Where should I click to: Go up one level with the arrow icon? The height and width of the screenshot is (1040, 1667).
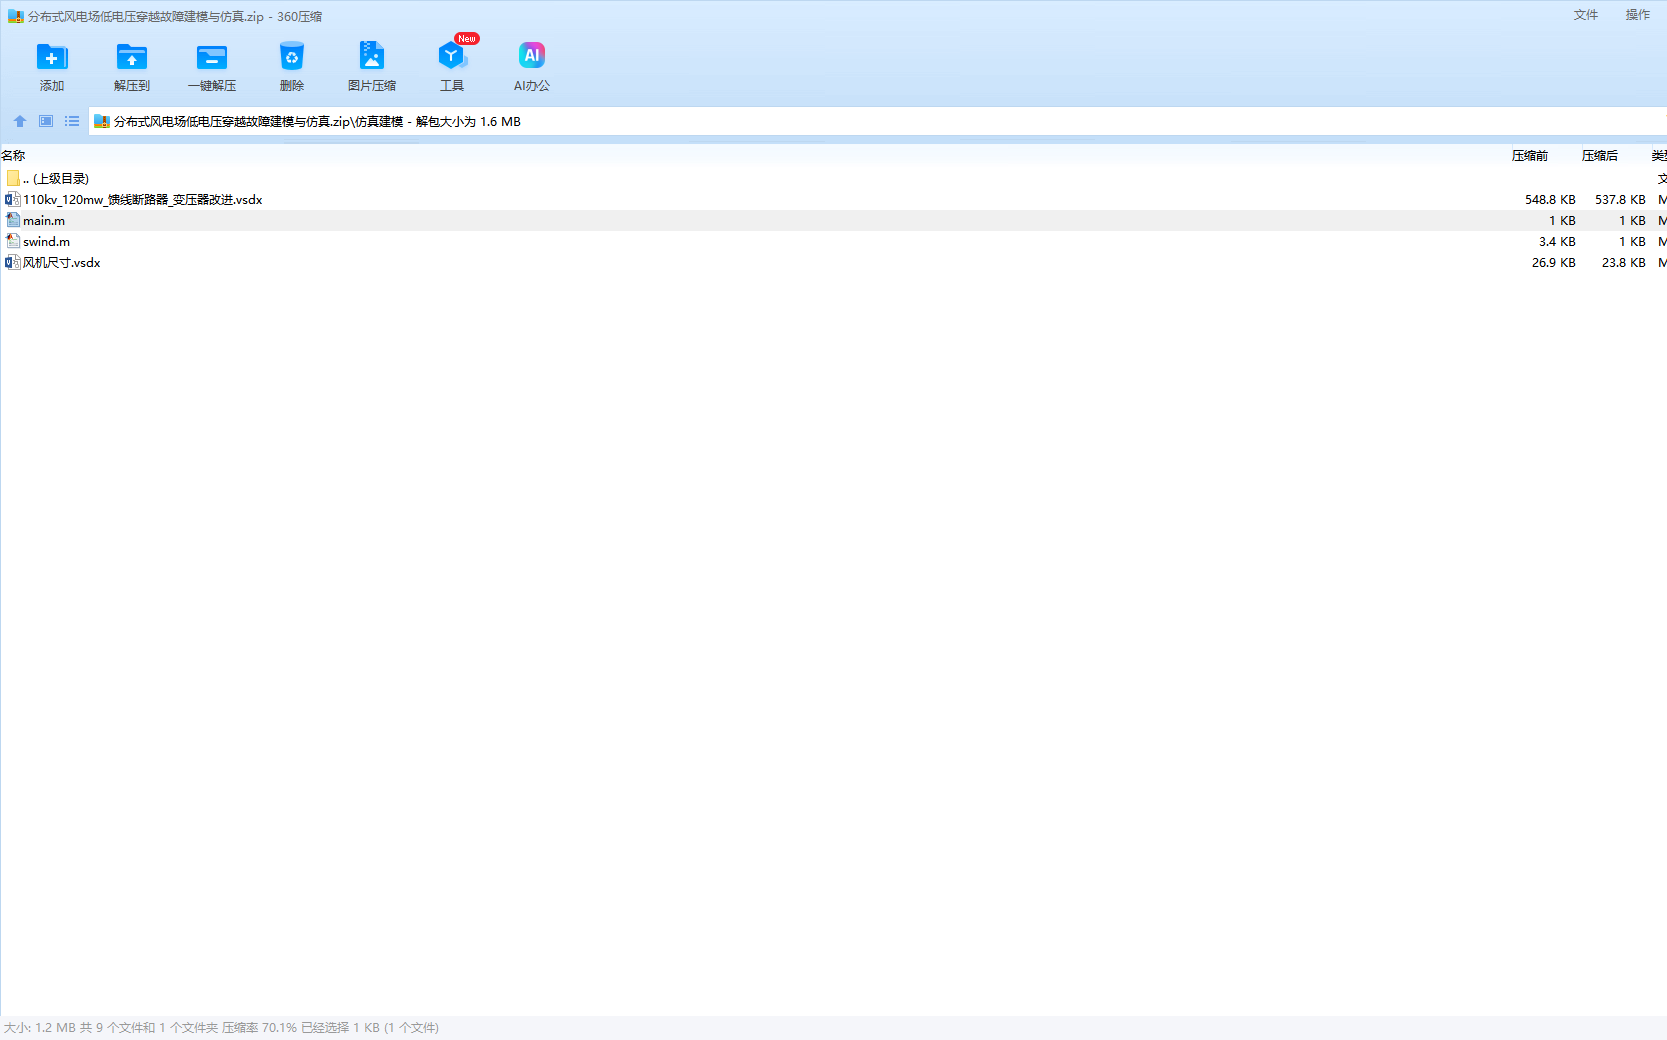(x=20, y=121)
